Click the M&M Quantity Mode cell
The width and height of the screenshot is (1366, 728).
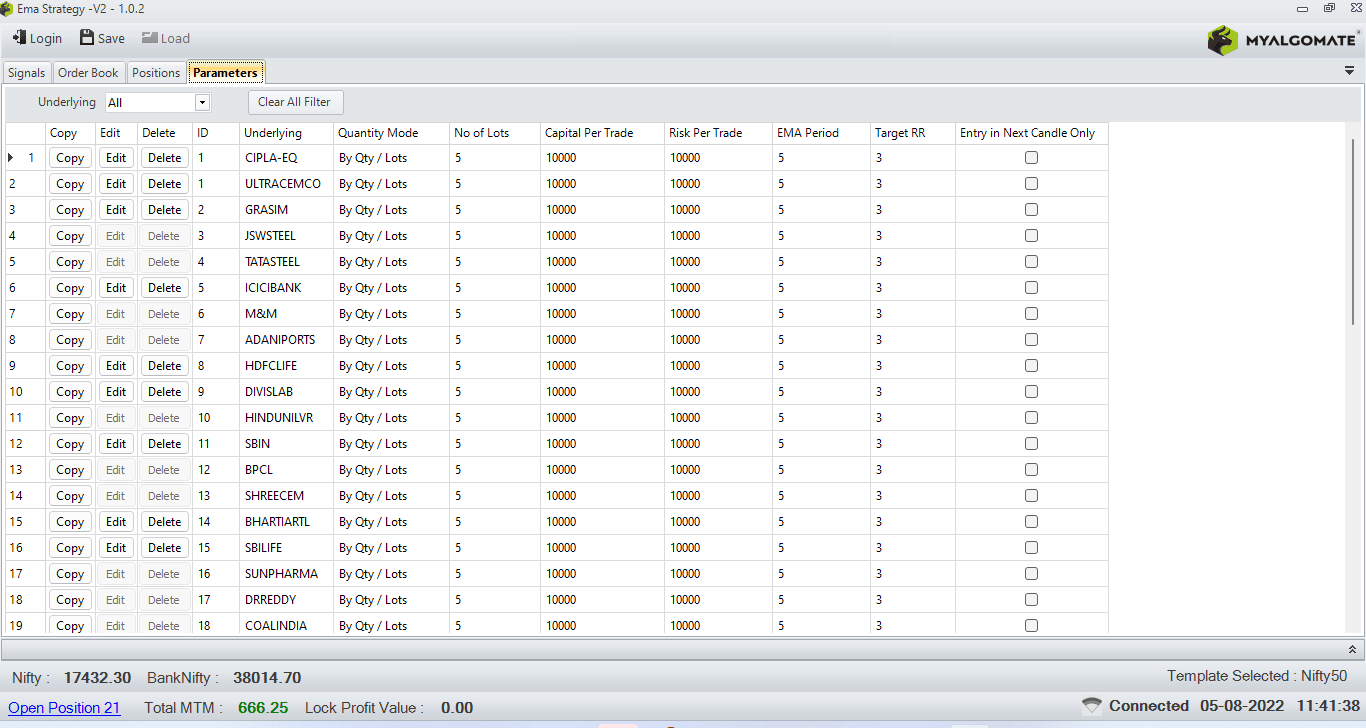(391, 314)
